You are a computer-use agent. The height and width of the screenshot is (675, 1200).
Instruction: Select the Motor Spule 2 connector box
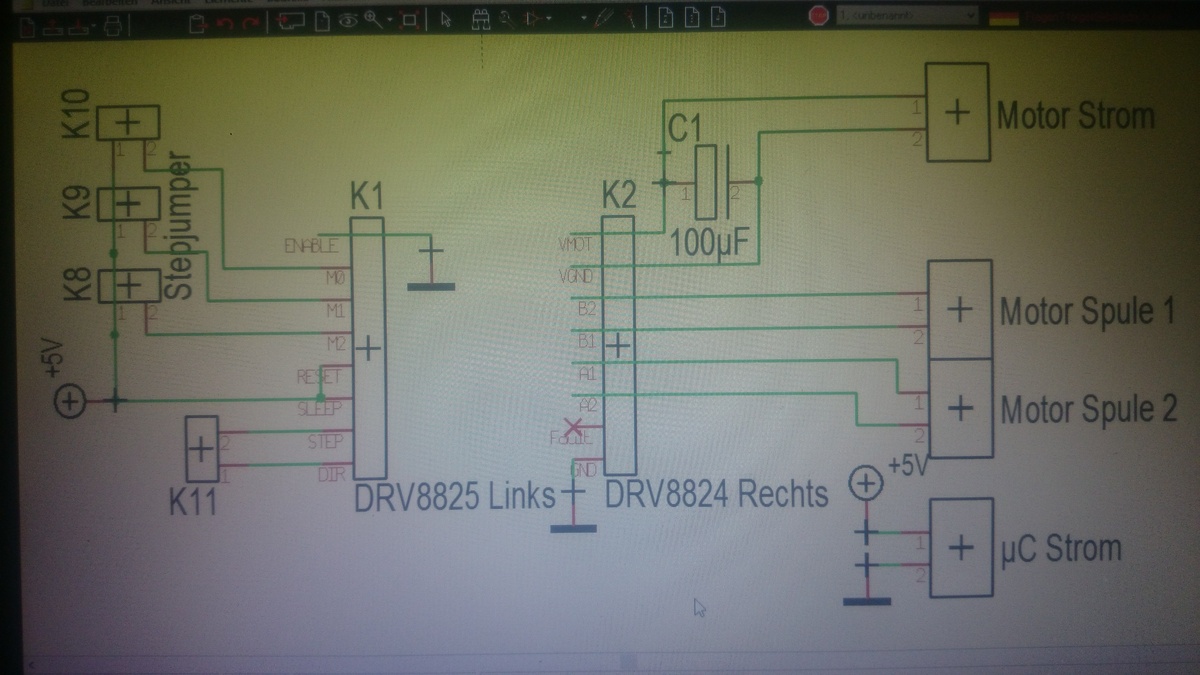pos(960,407)
